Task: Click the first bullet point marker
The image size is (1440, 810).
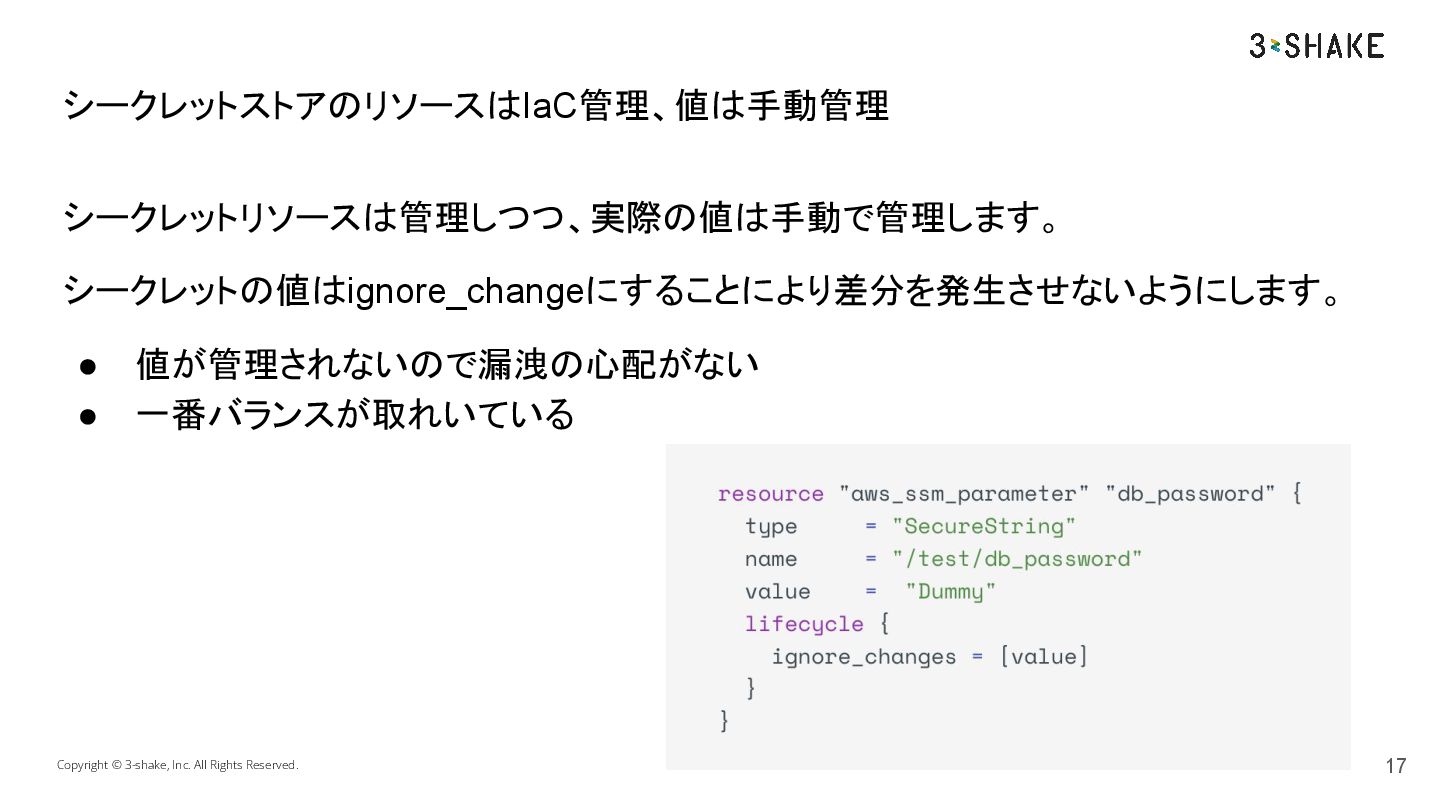Action: [x=87, y=366]
